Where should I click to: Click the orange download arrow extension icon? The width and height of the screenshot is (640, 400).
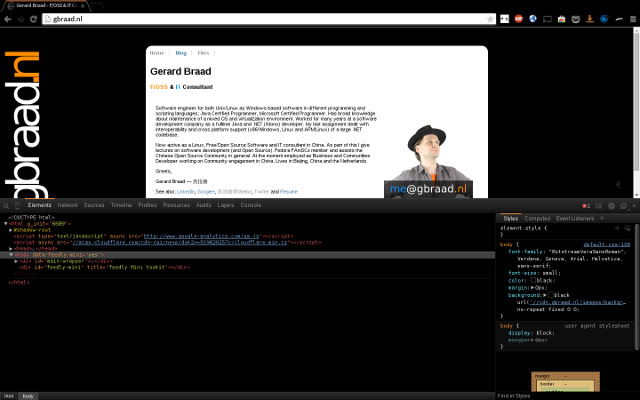(590, 19)
